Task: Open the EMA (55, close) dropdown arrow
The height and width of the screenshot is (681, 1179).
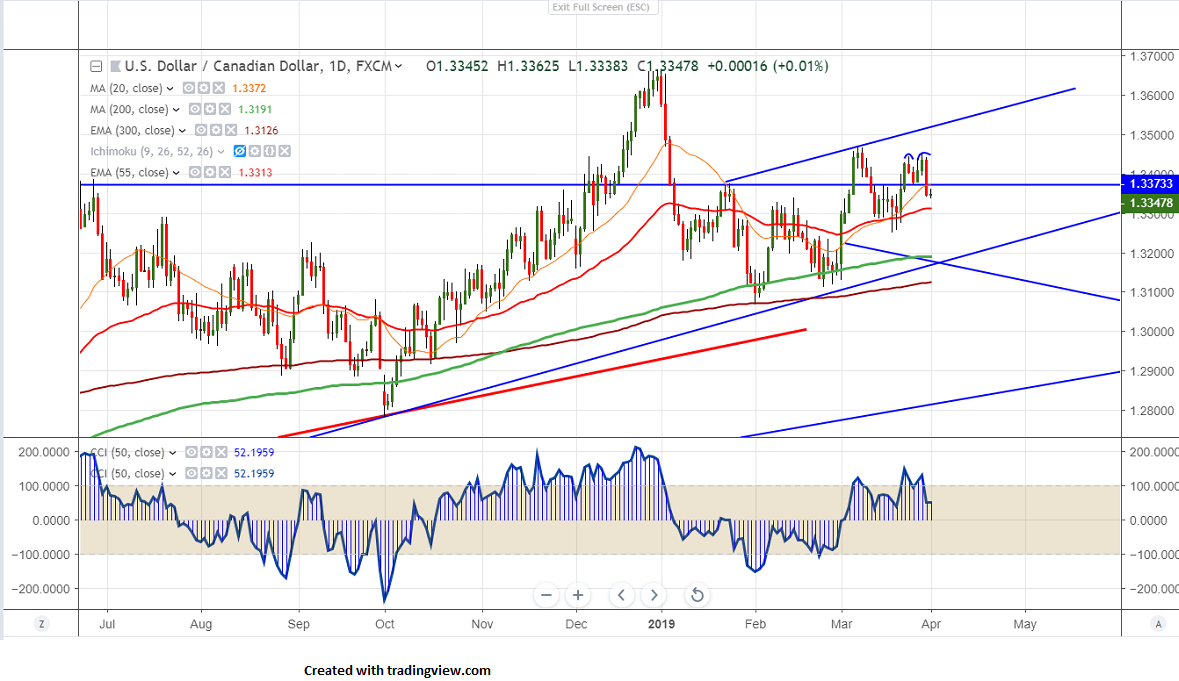Action: (x=177, y=173)
